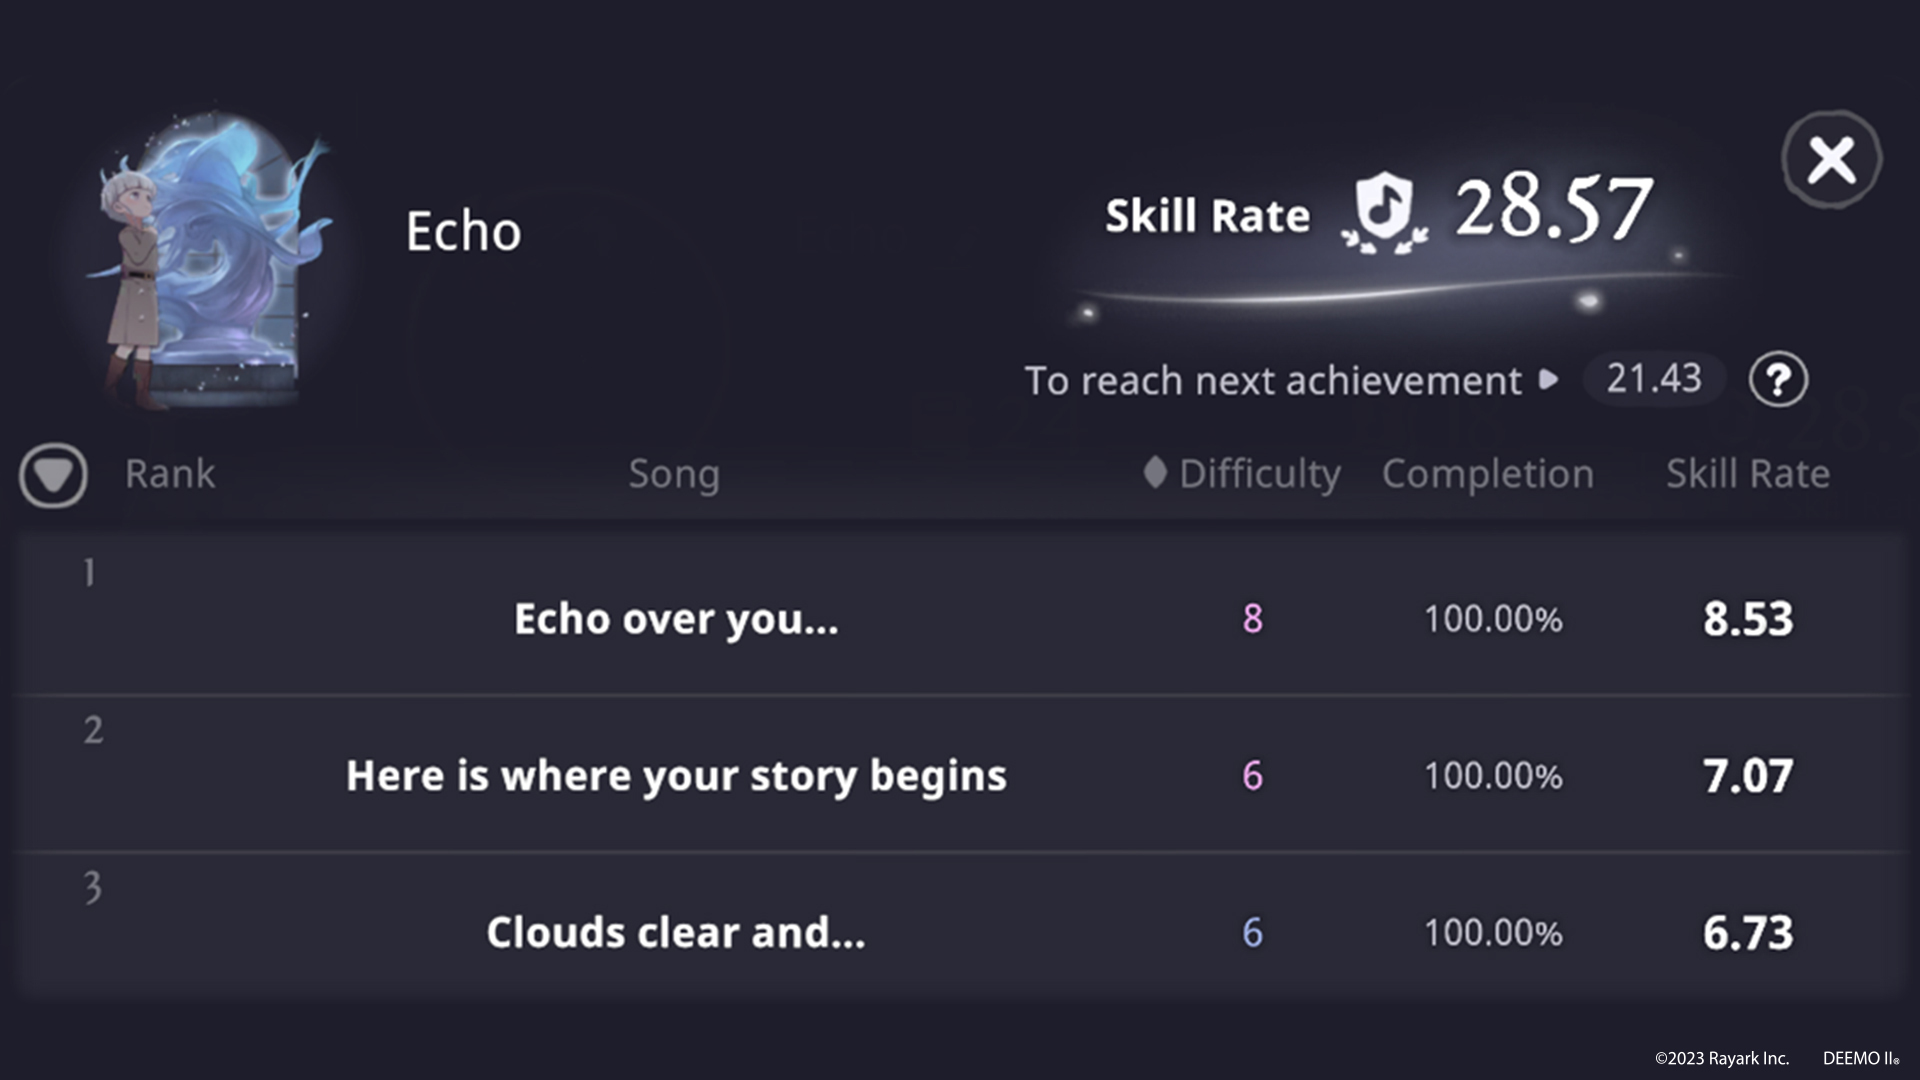This screenshot has height=1080, width=1920.
Task: Sort by the Difficulty column header
Action: click(1259, 474)
